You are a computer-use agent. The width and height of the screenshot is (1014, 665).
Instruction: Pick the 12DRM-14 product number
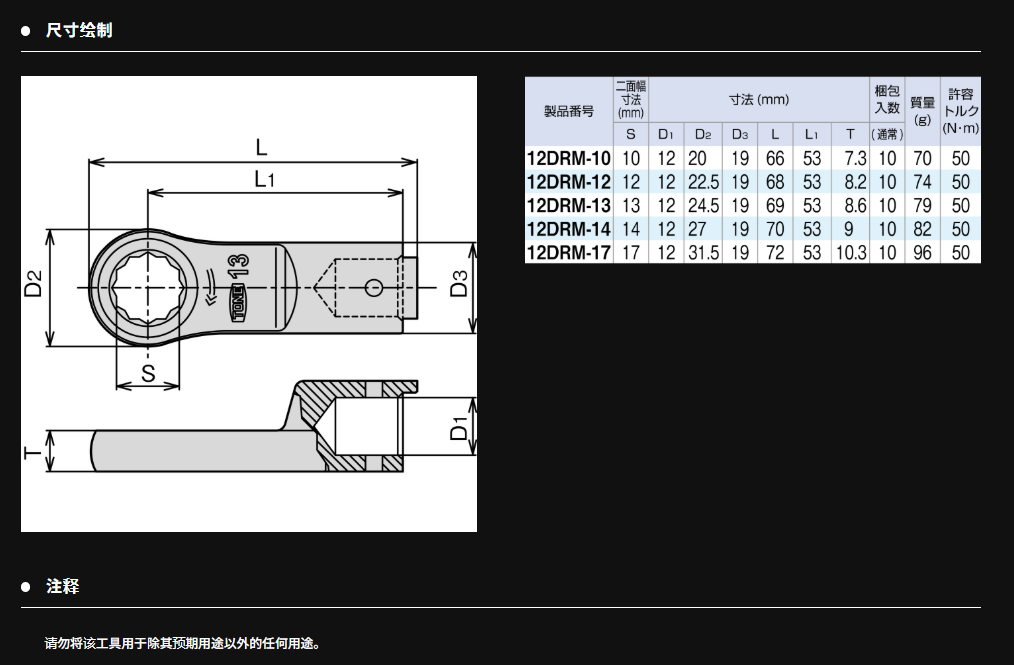(568, 230)
